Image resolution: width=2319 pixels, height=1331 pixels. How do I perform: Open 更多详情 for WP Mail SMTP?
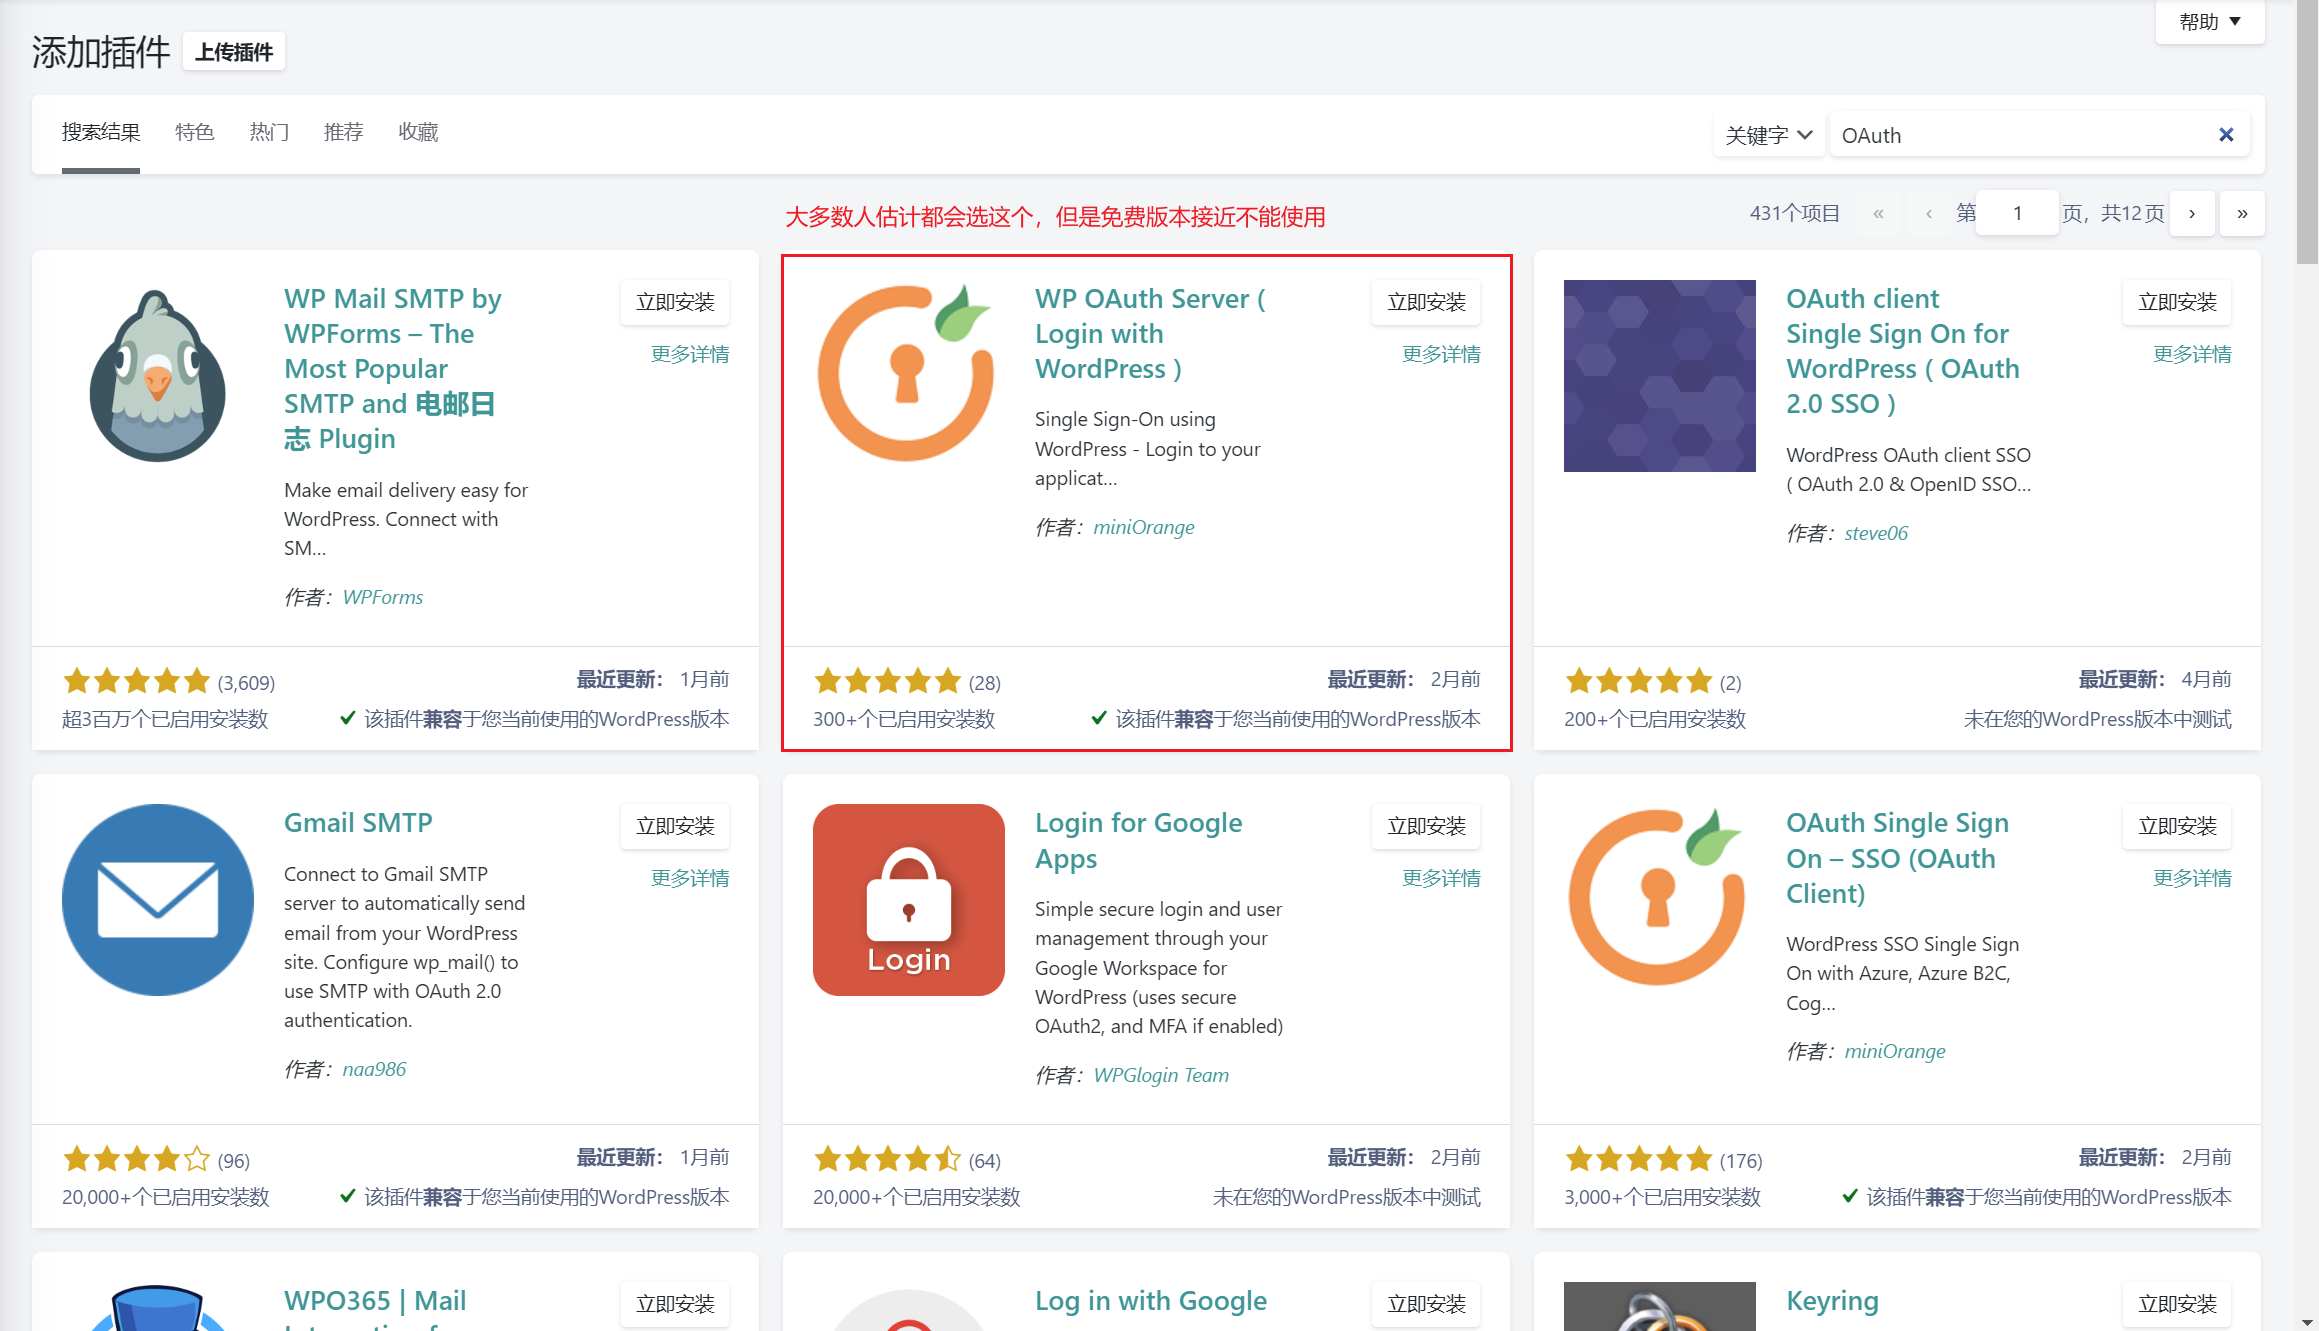(x=690, y=354)
